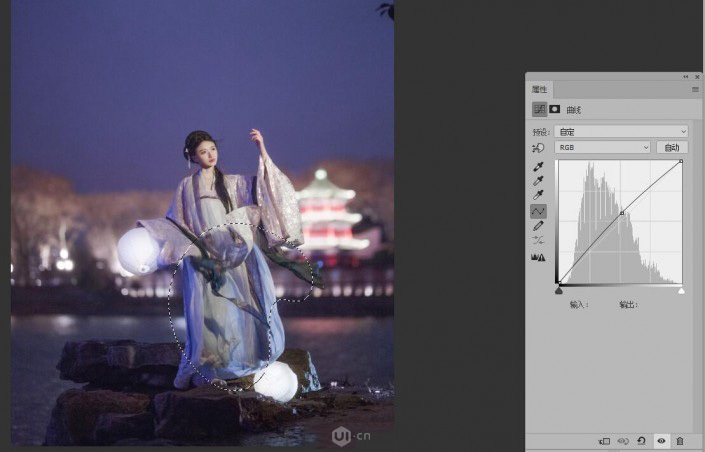The width and height of the screenshot is (705, 452).
Task: Open the preset dropdown showing 自定
Action: pyautogui.click(x=621, y=131)
